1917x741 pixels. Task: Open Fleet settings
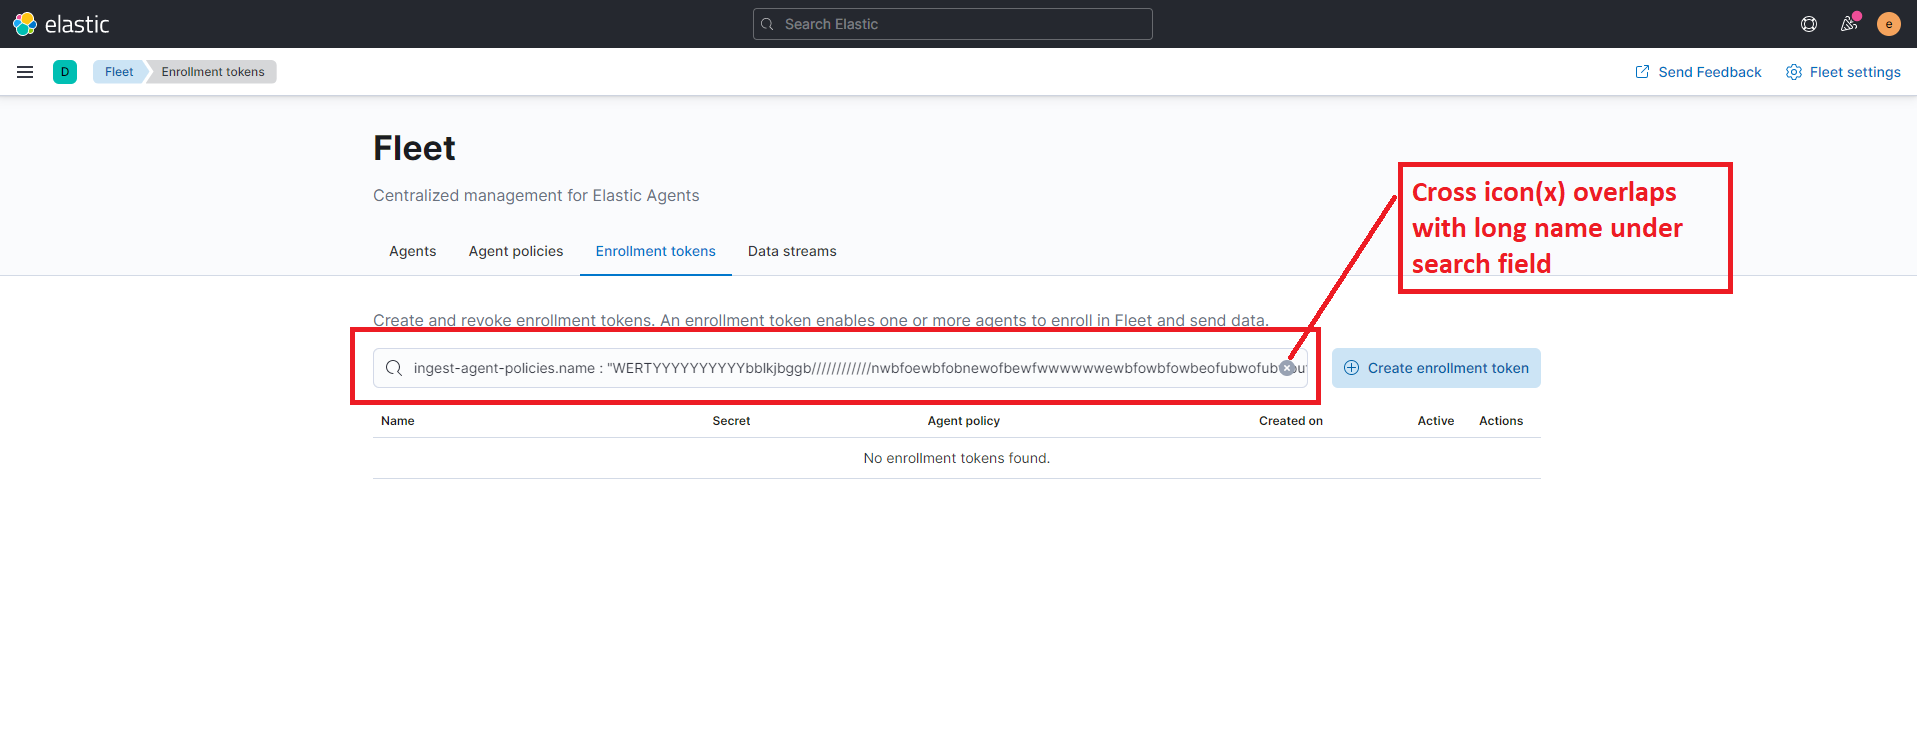click(1843, 72)
